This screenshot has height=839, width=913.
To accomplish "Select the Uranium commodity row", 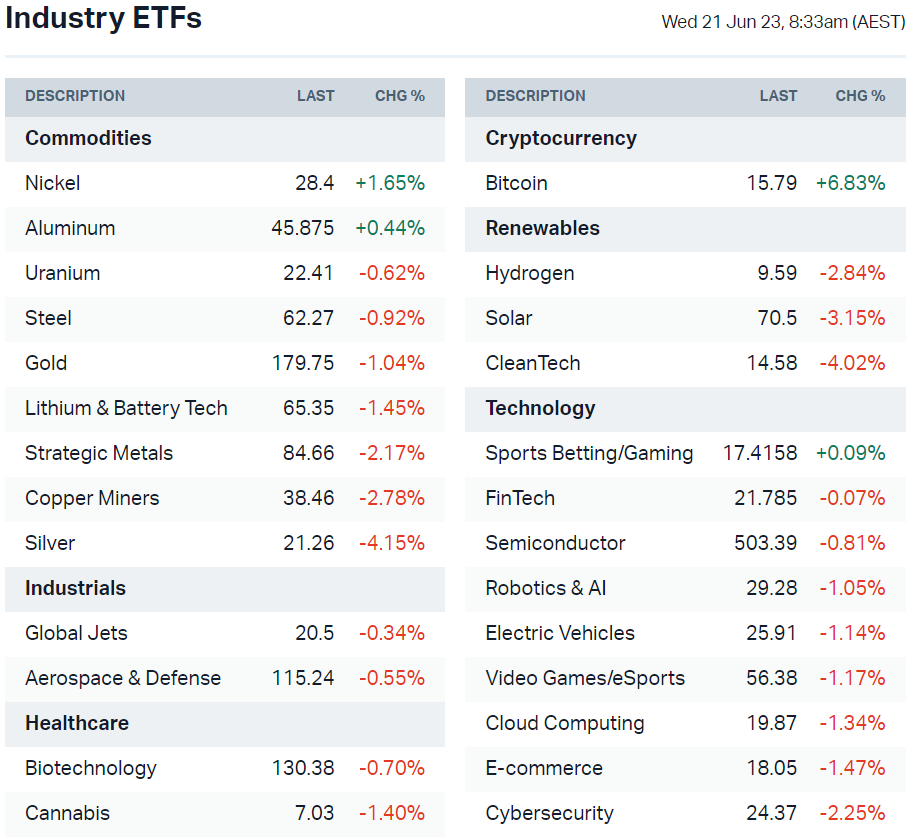I will pyautogui.click(x=62, y=273).
